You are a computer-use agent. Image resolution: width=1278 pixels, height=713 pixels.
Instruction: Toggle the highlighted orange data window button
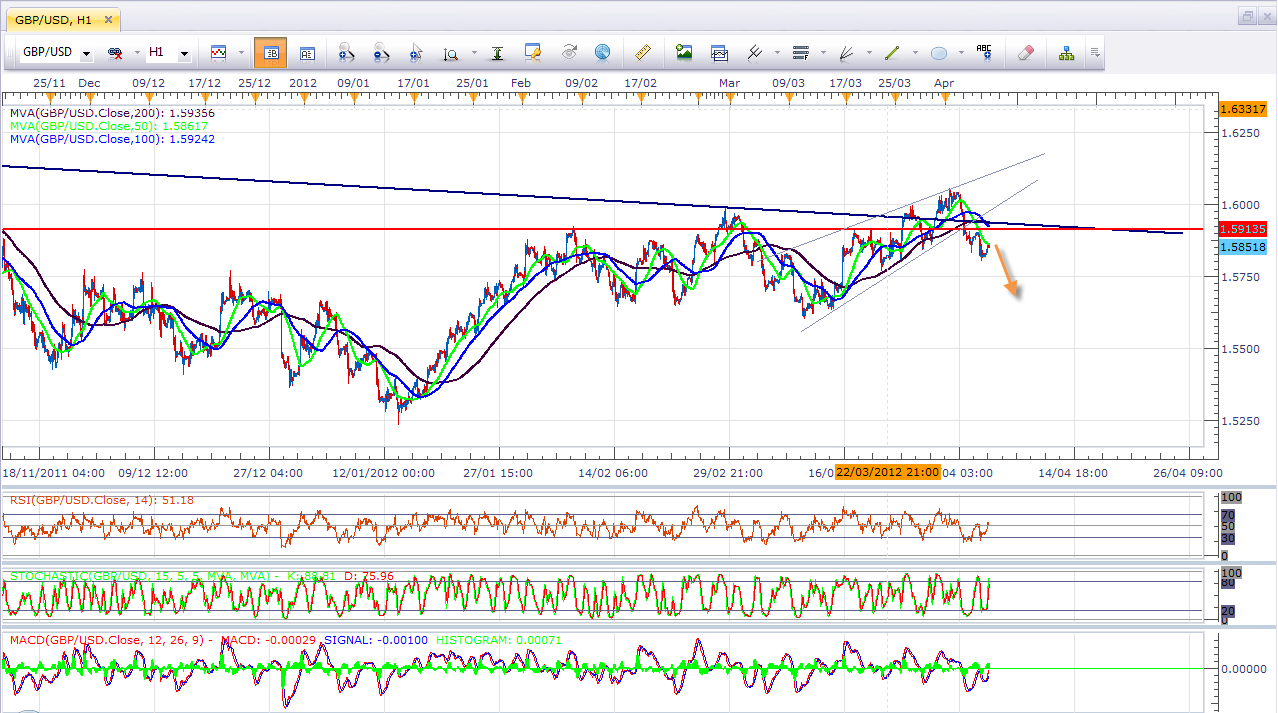270,53
